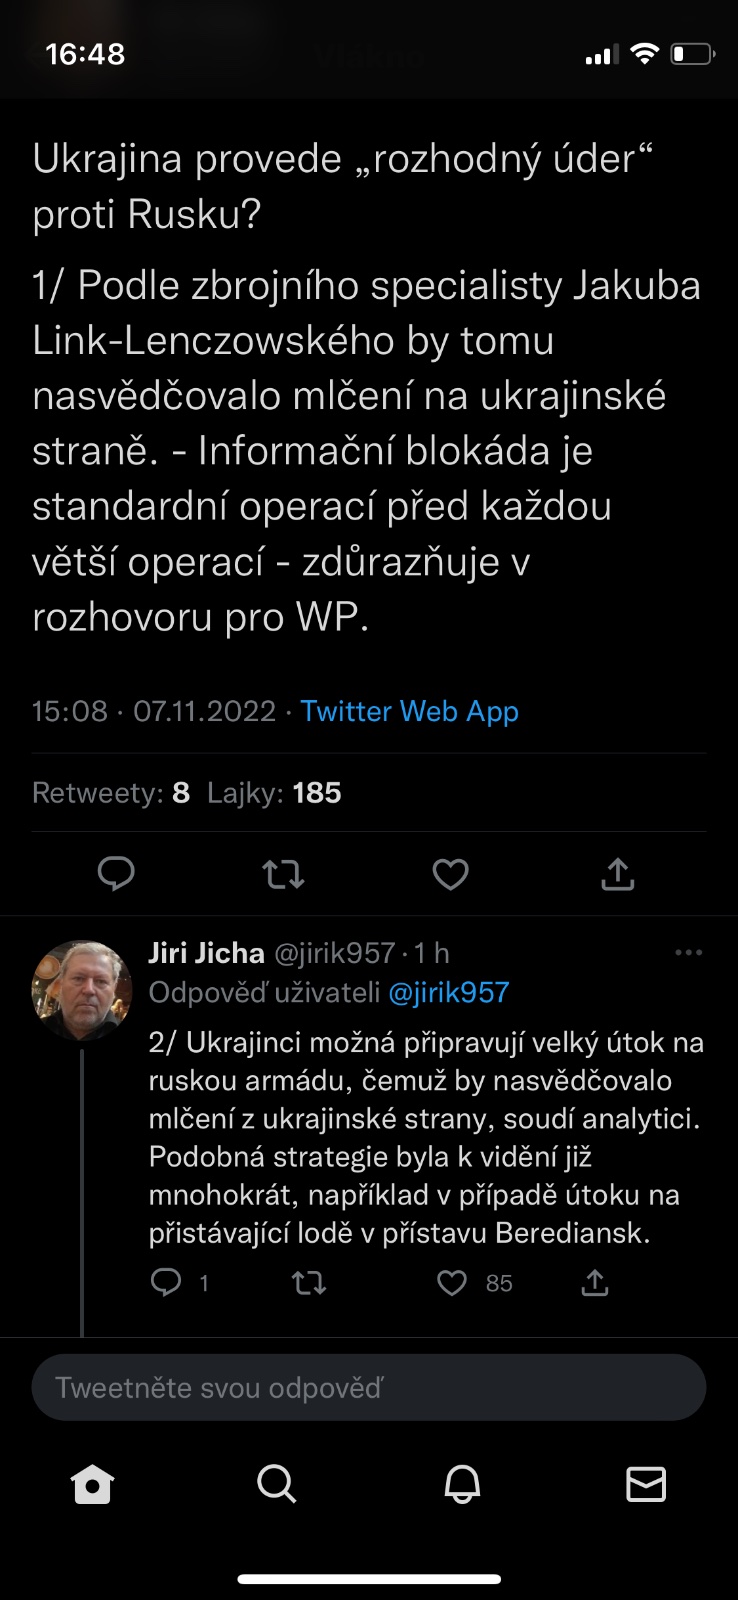Open more options for Jiri Jicha's reply
The image size is (738, 1600).
[689, 953]
